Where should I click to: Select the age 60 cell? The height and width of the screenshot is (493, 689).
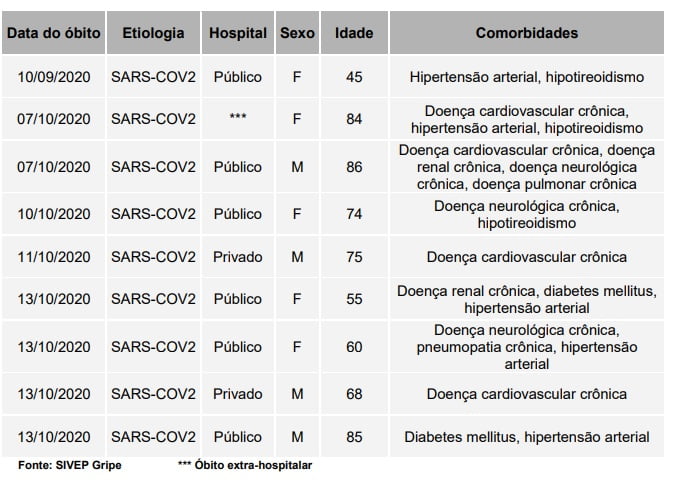(354, 347)
